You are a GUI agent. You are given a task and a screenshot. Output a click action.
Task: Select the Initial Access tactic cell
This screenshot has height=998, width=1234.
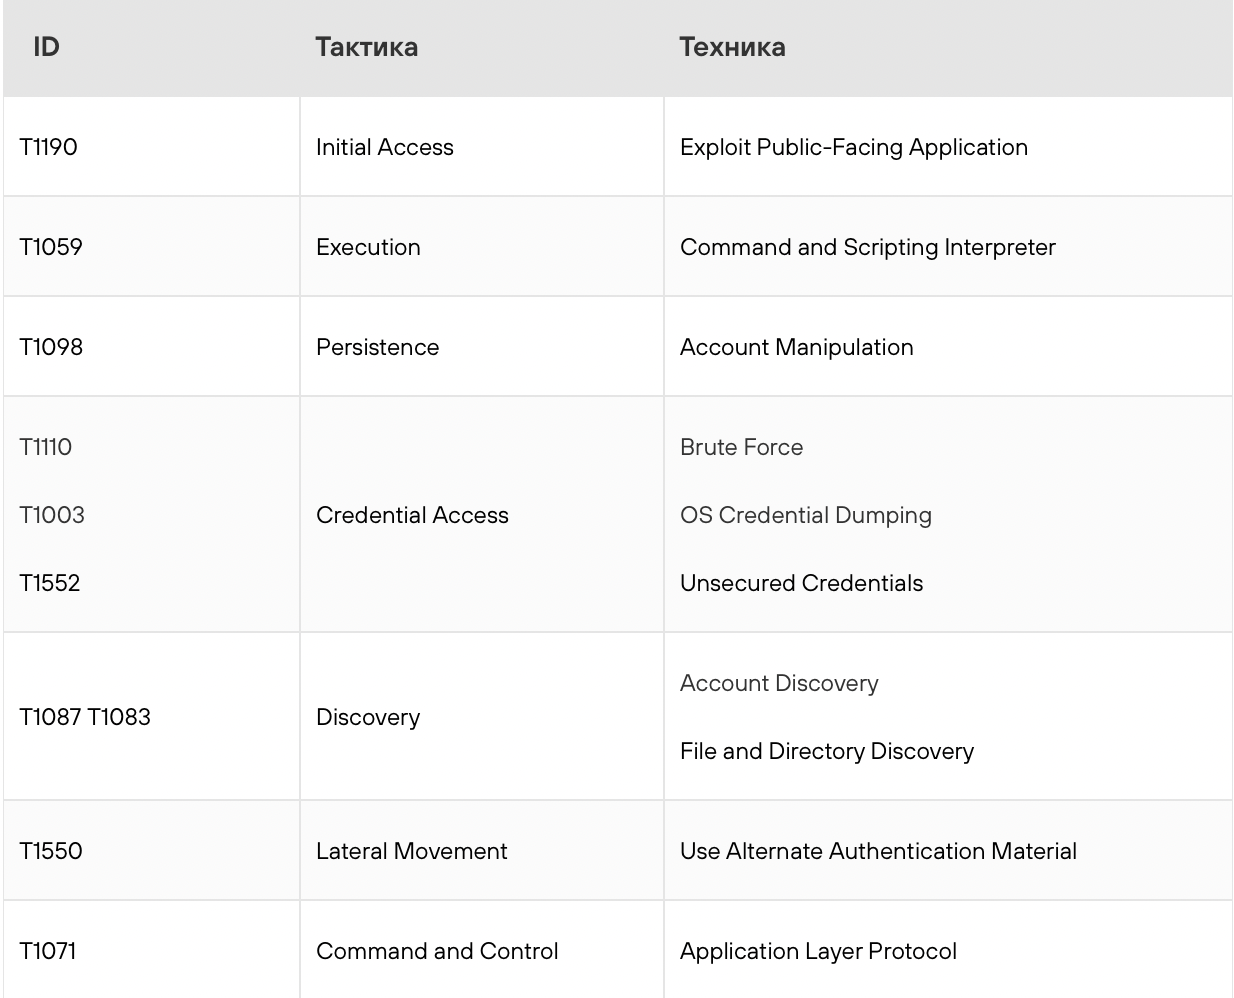pyautogui.click(x=384, y=147)
